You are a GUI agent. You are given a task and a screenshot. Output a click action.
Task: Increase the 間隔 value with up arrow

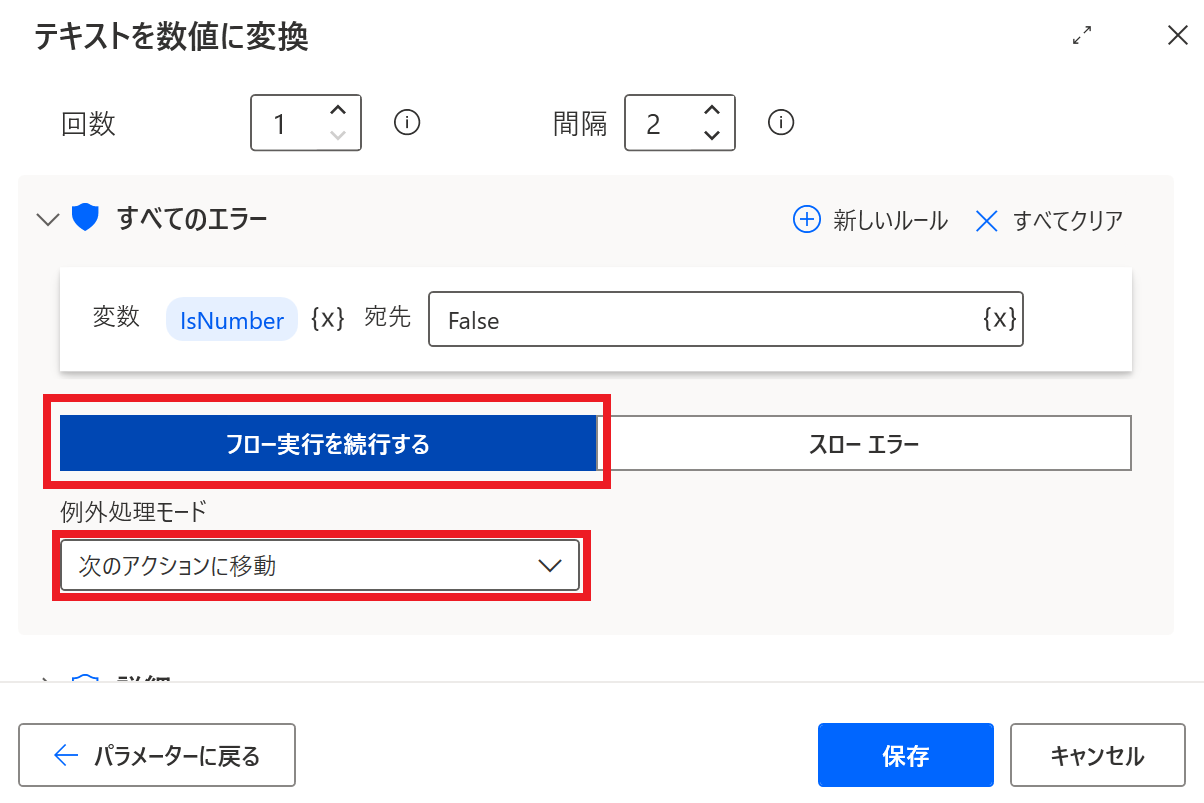tap(711, 110)
